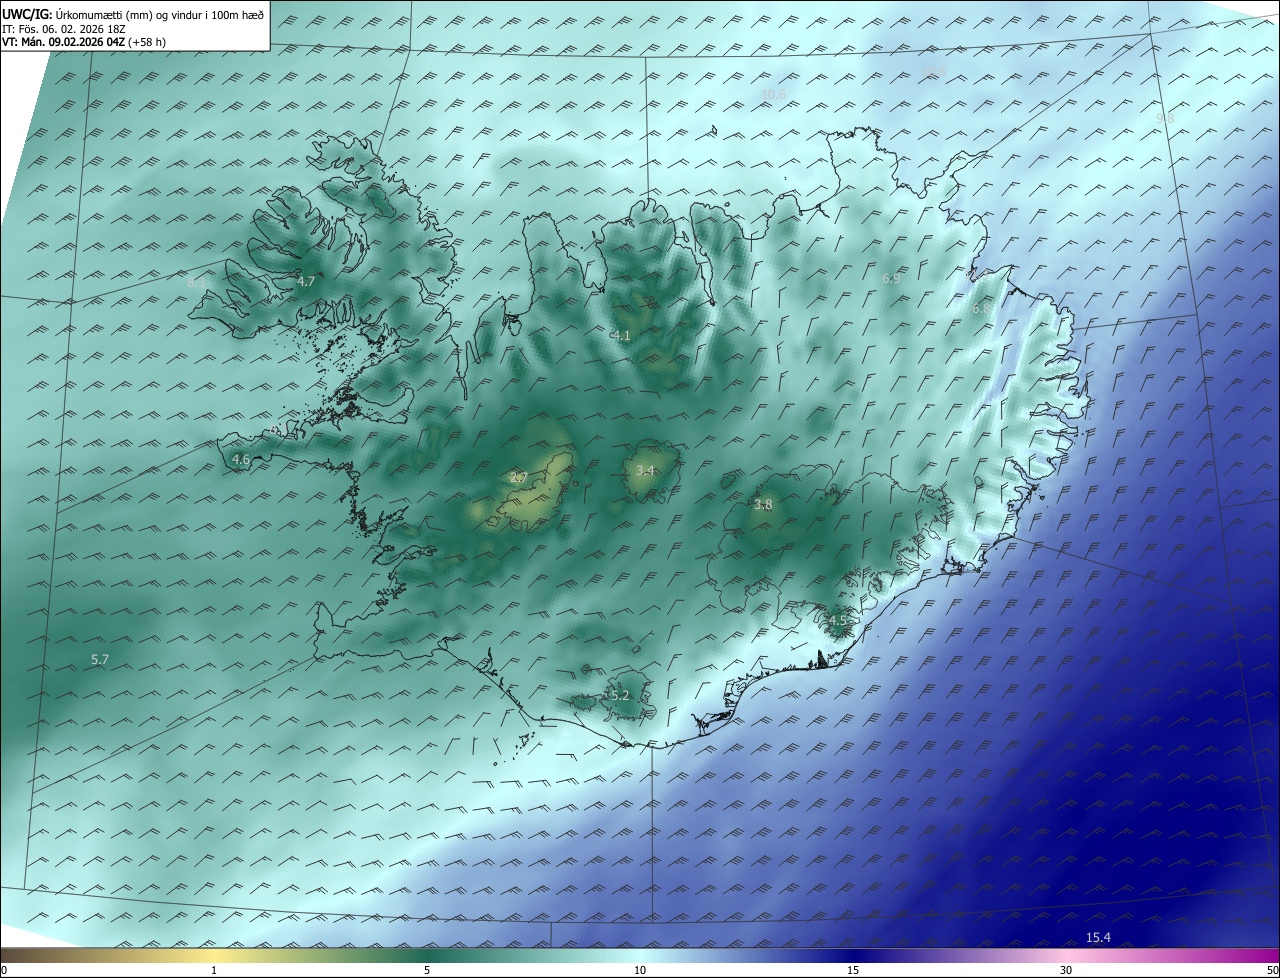1280x978 pixels.
Task: Click the map title 'UWC/IG: Úrkomumætti (mm)'
Action: (x=74, y=14)
